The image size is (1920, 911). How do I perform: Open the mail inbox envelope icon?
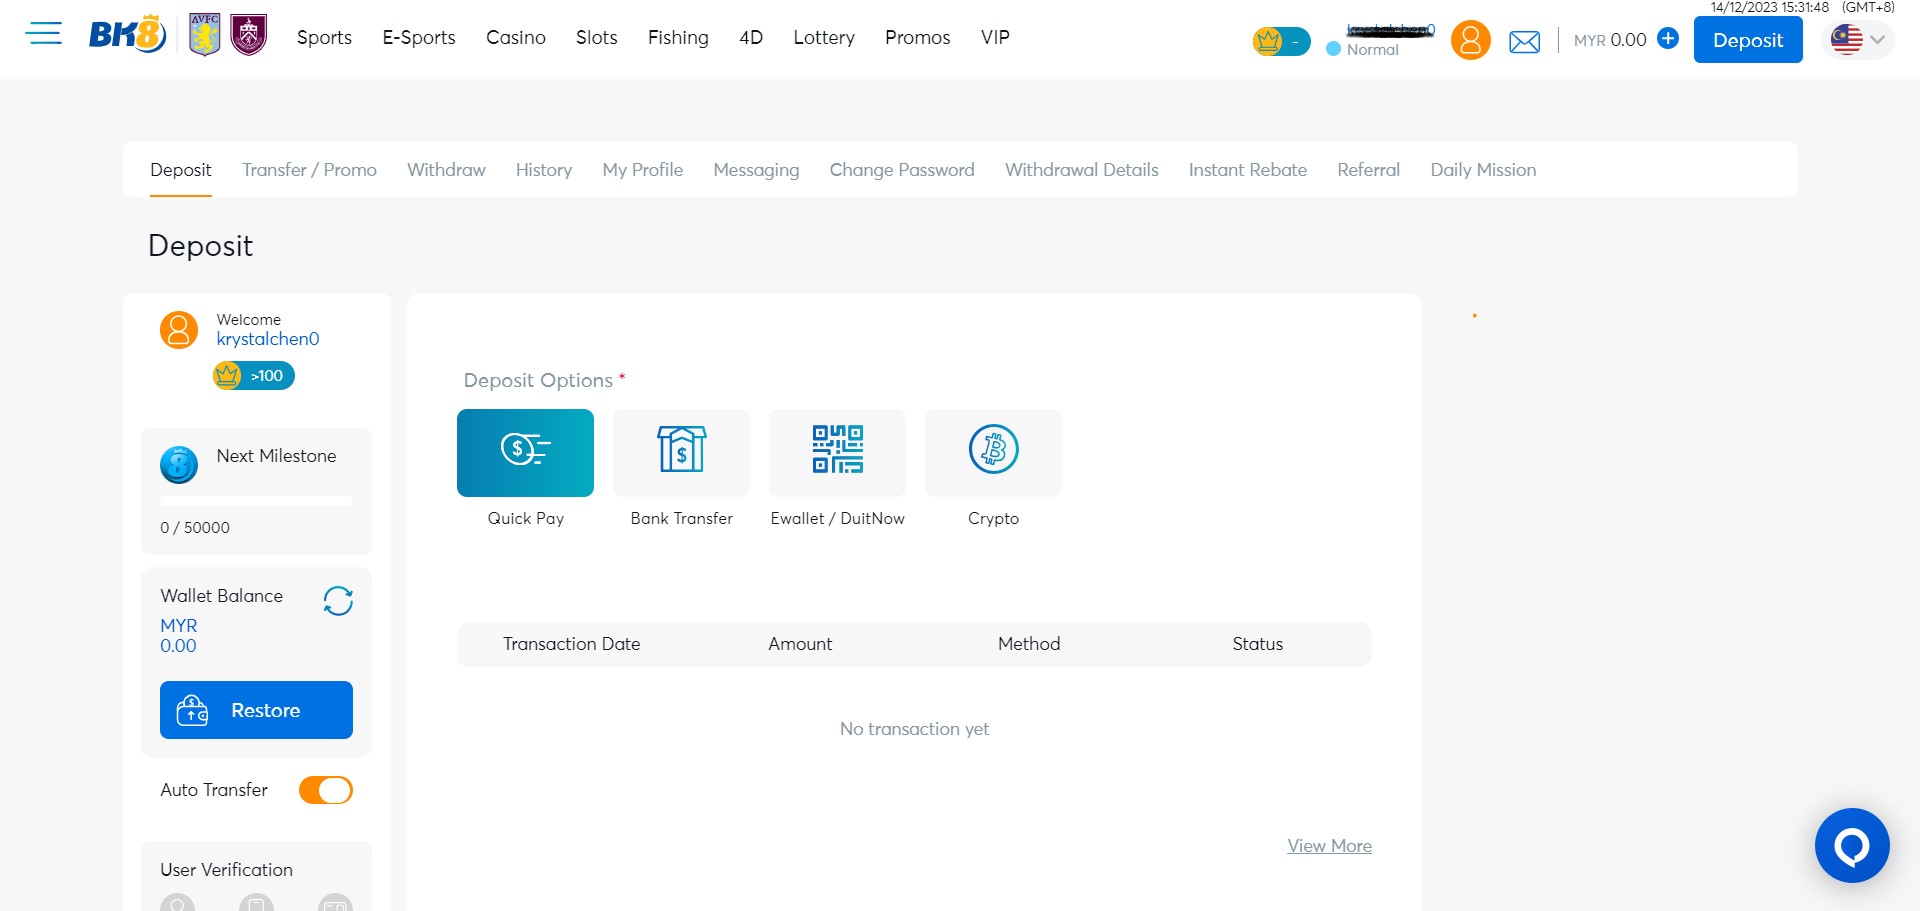coord(1524,41)
